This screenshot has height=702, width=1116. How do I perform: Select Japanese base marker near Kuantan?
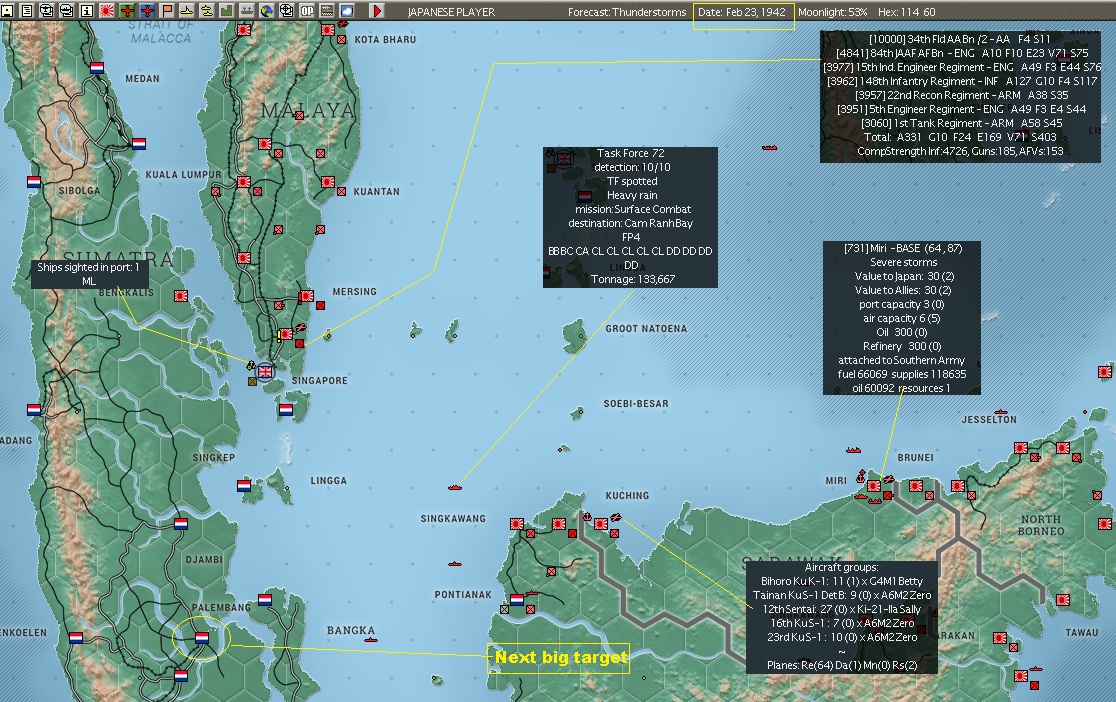[327, 182]
